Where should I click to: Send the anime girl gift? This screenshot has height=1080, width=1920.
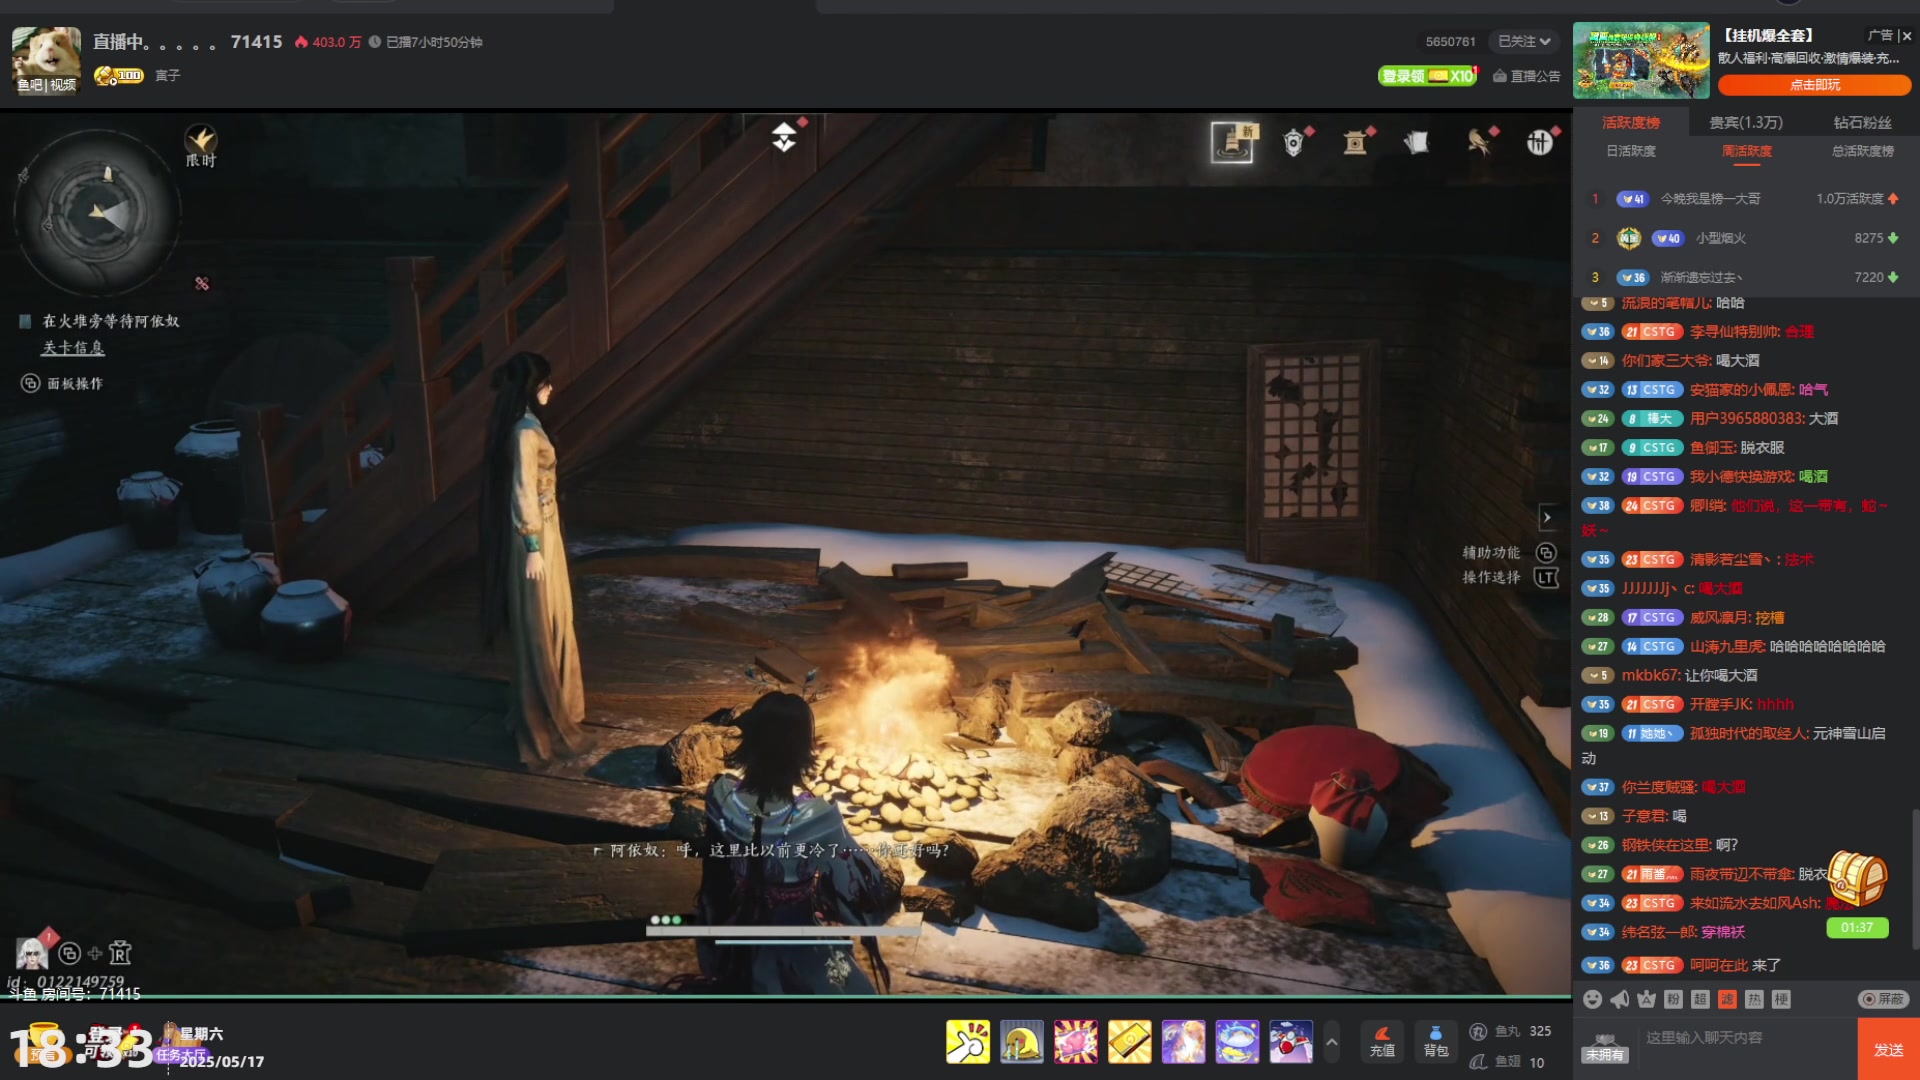click(1183, 1042)
